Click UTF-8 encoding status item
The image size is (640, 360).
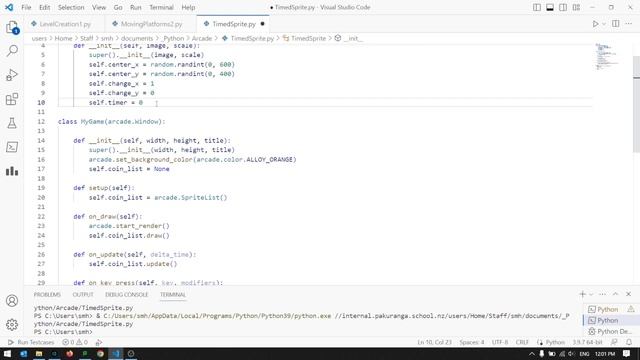500,342
